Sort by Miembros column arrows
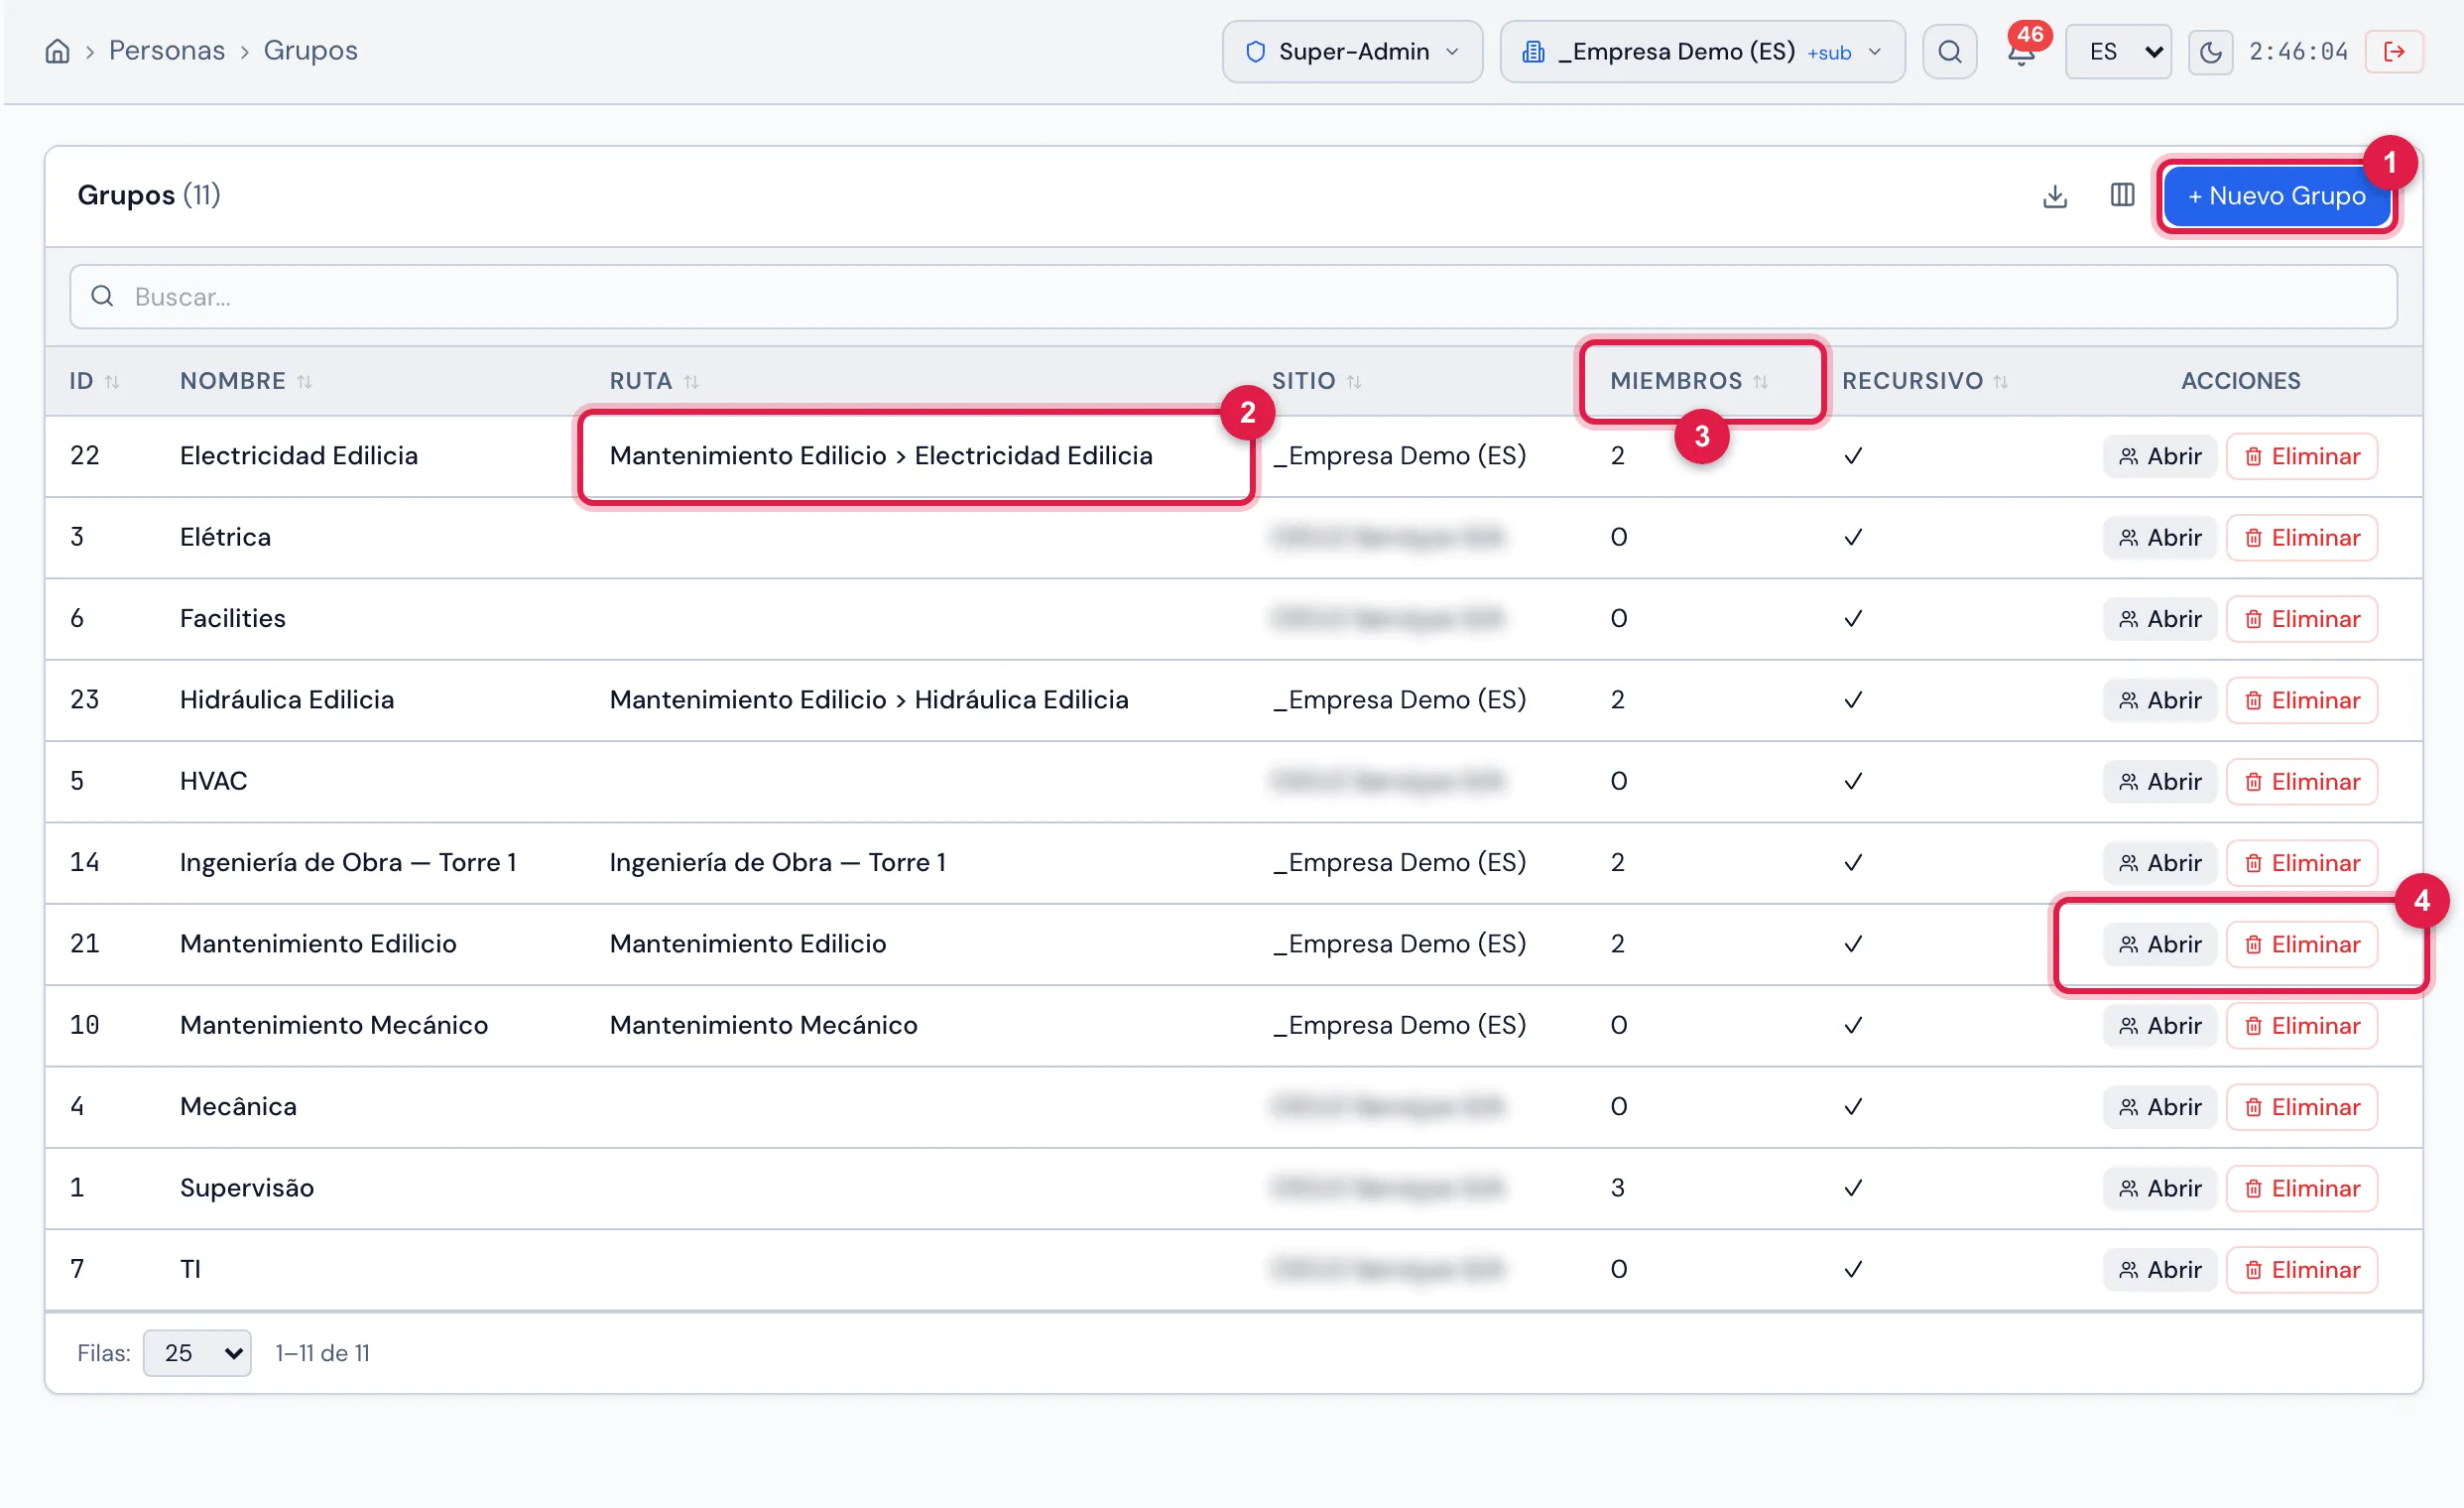Image resolution: width=2464 pixels, height=1508 pixels. (1761, 381)
